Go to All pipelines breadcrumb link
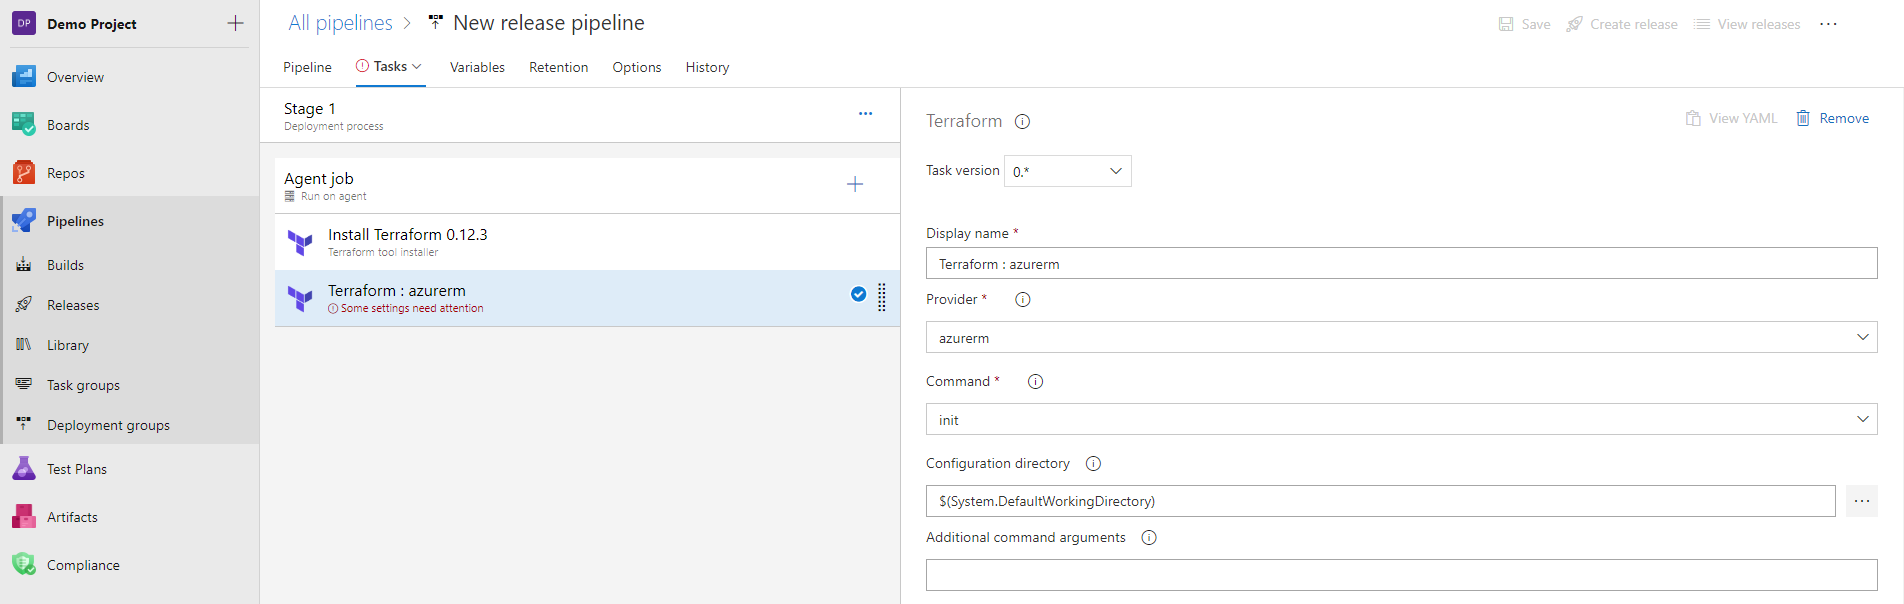Image resolution: width=1904 pixels, height=604 pixels. click(x=340, y=23)
